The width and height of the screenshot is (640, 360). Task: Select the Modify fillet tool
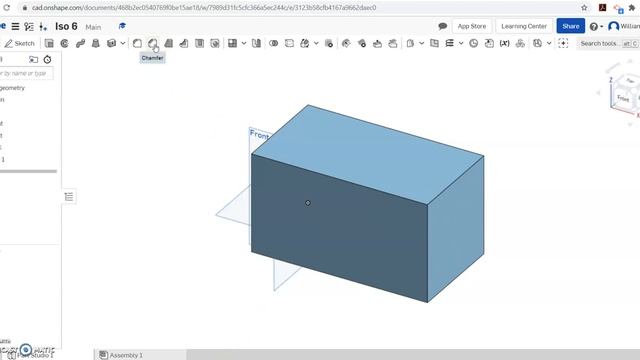click(x=346, y=43)
